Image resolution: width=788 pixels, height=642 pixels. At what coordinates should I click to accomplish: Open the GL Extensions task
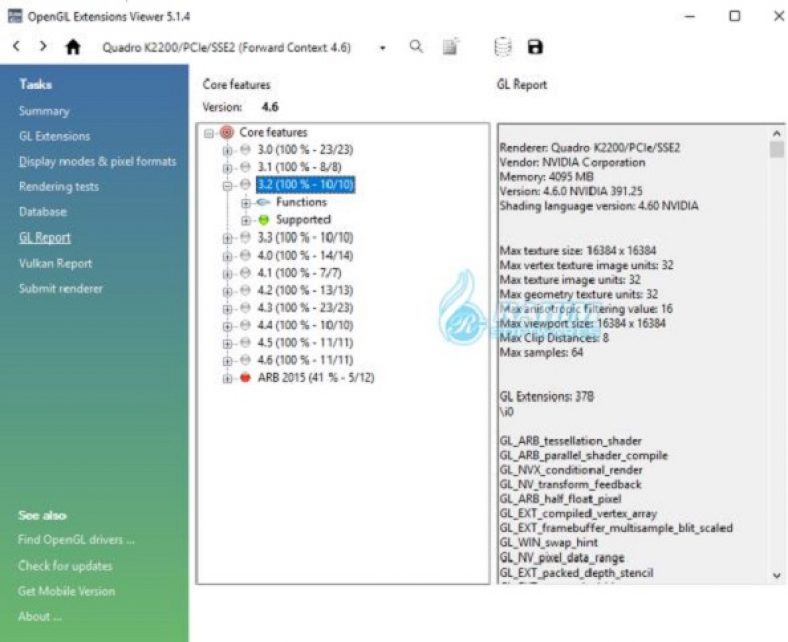tap(54, 136)
